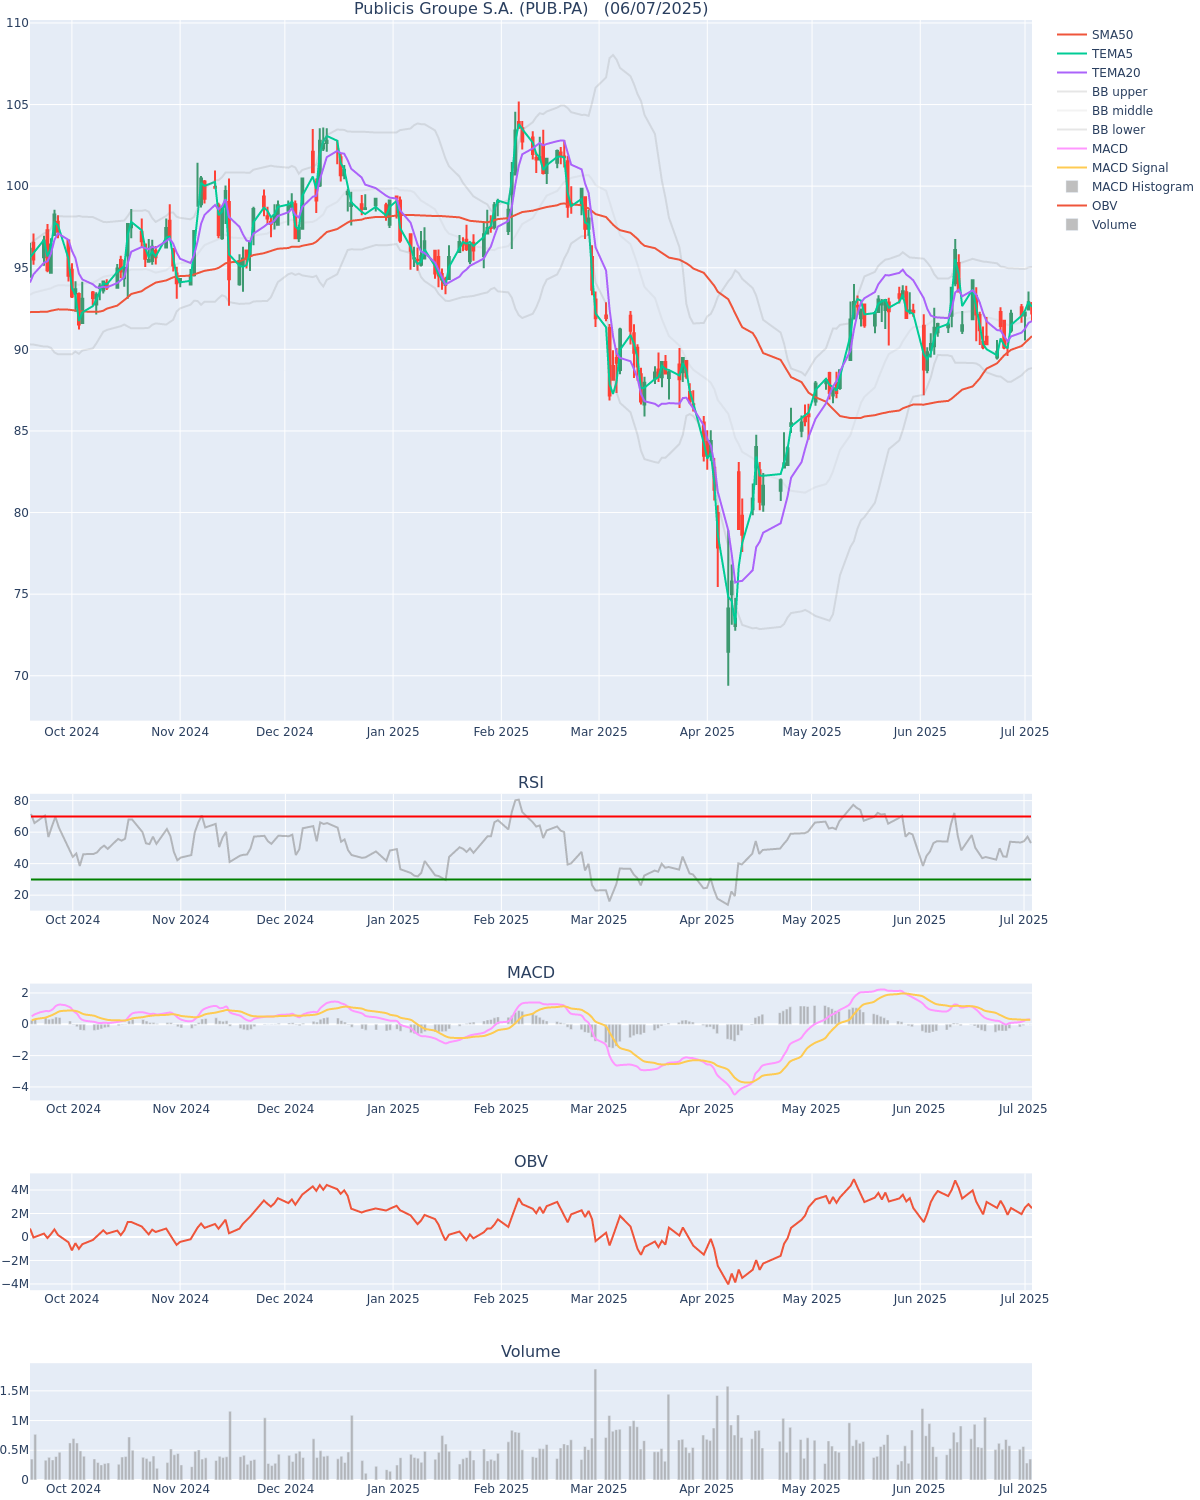Click the red OBV legend line swatch
The height and width of the screenshot is (1500, 1200).
[1072, 206]
